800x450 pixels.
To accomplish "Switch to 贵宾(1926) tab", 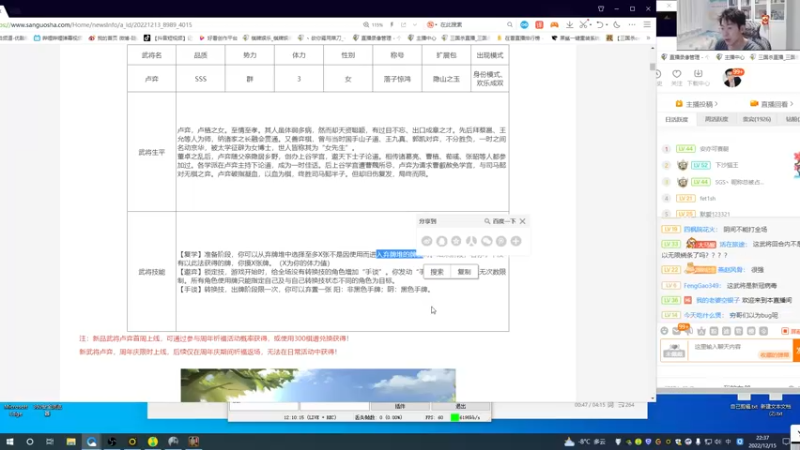I will (756, 119).
